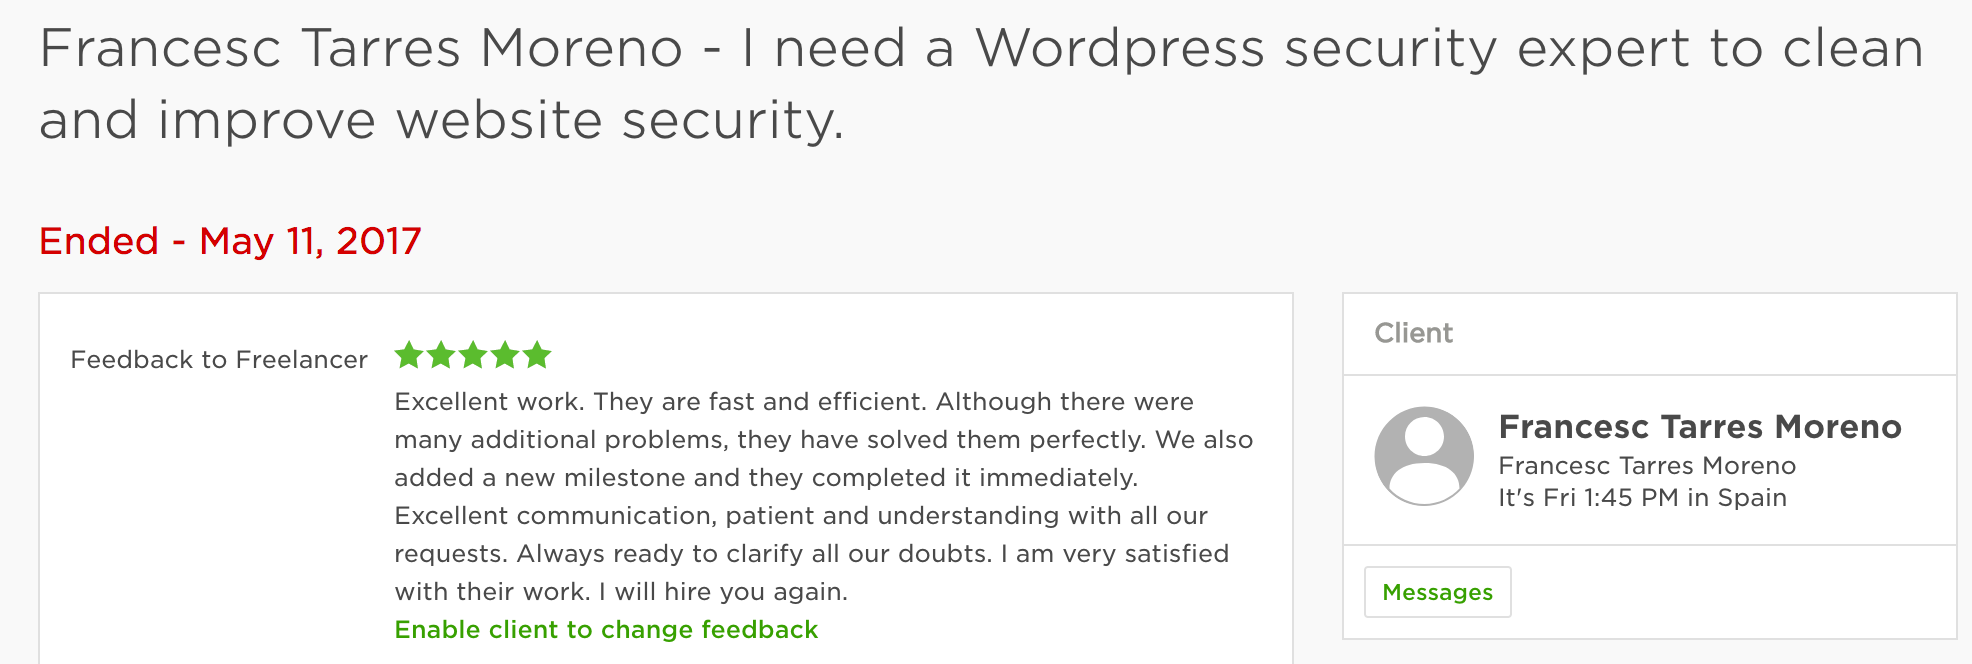Click 'I will hire you again' sentence
Screen dimensions: 1972x664
(x=724, y=592)
